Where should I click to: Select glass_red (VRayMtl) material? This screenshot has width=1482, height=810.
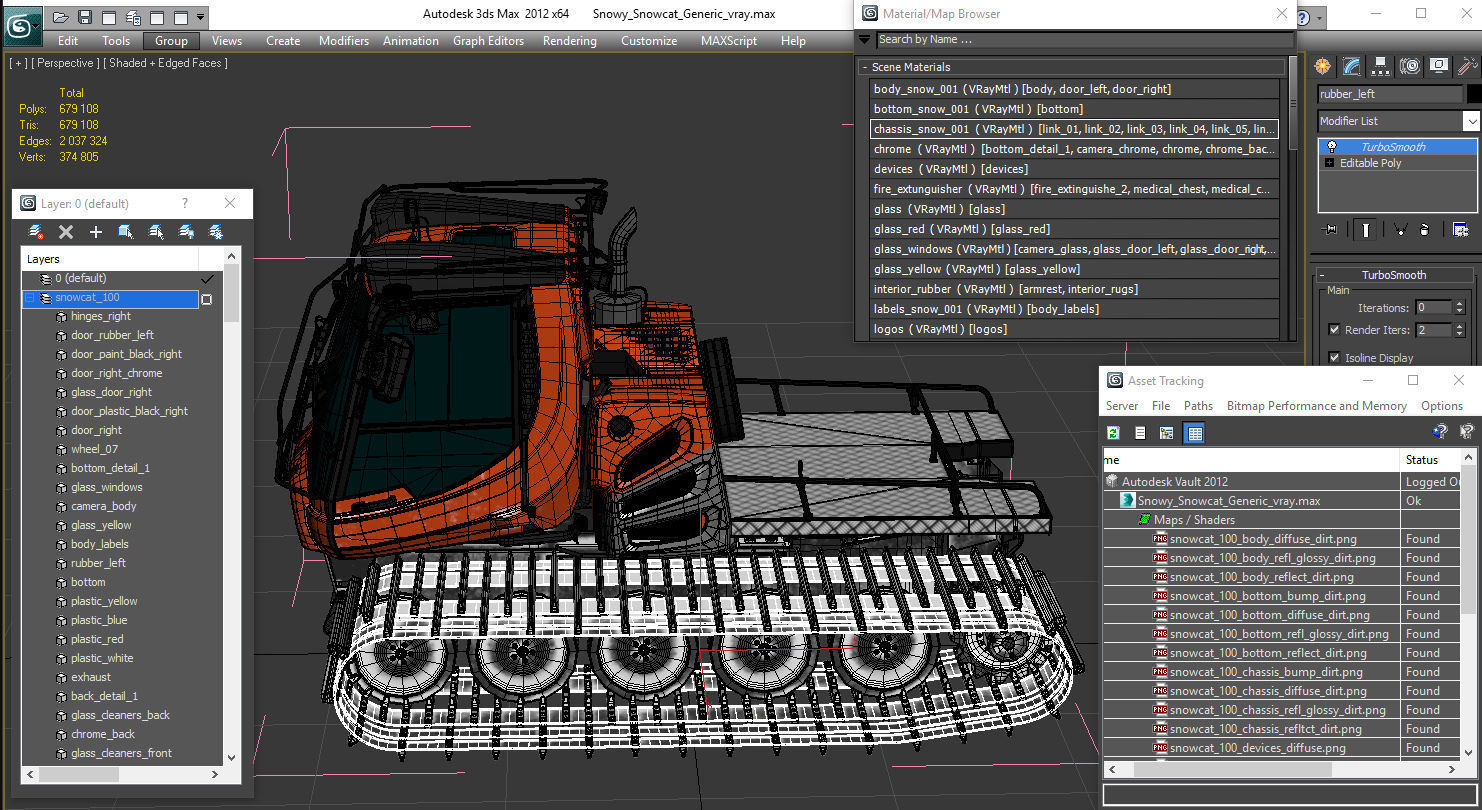click(1075, 229)
